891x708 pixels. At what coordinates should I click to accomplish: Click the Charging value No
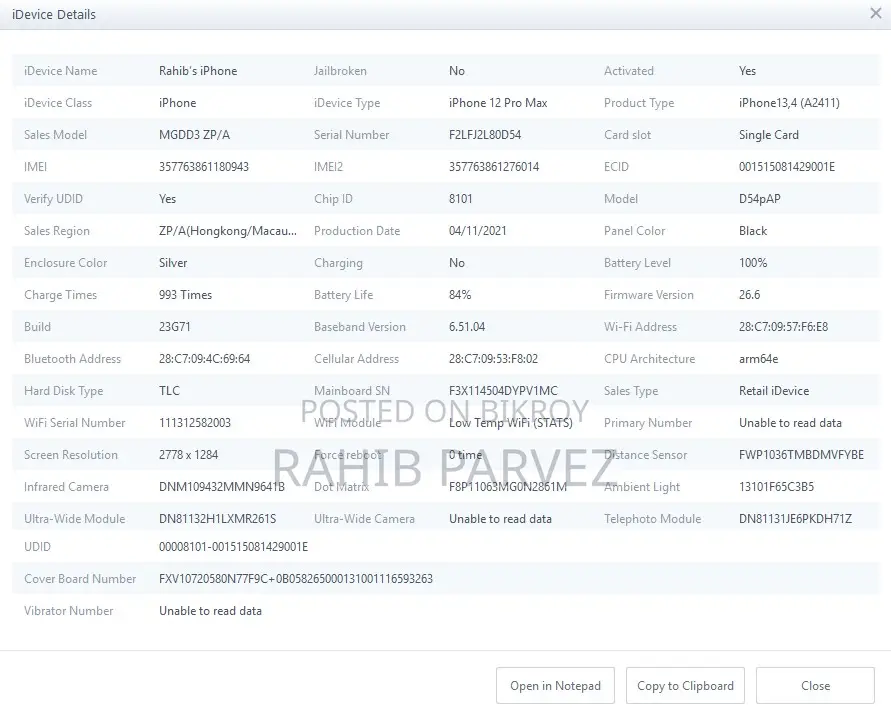click(x=456, y=263)
